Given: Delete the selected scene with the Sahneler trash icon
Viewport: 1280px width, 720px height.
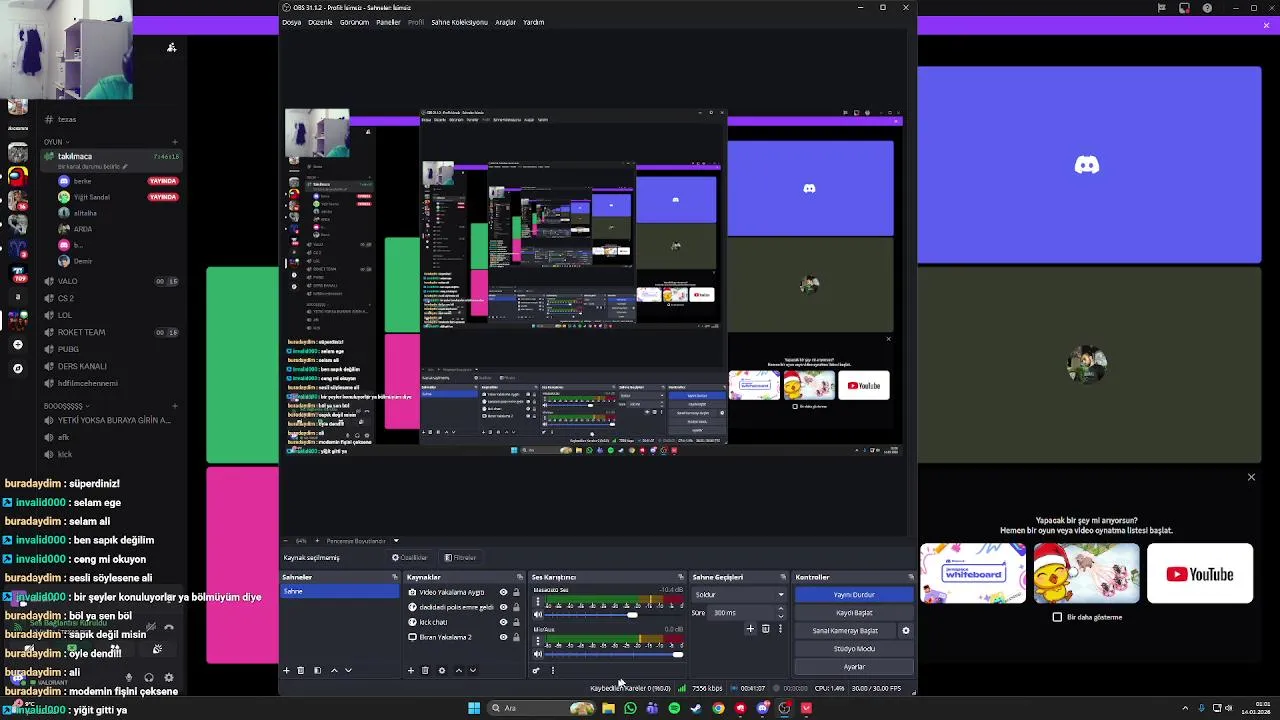Looking at the screenshot, I should [x=300, y=670].
